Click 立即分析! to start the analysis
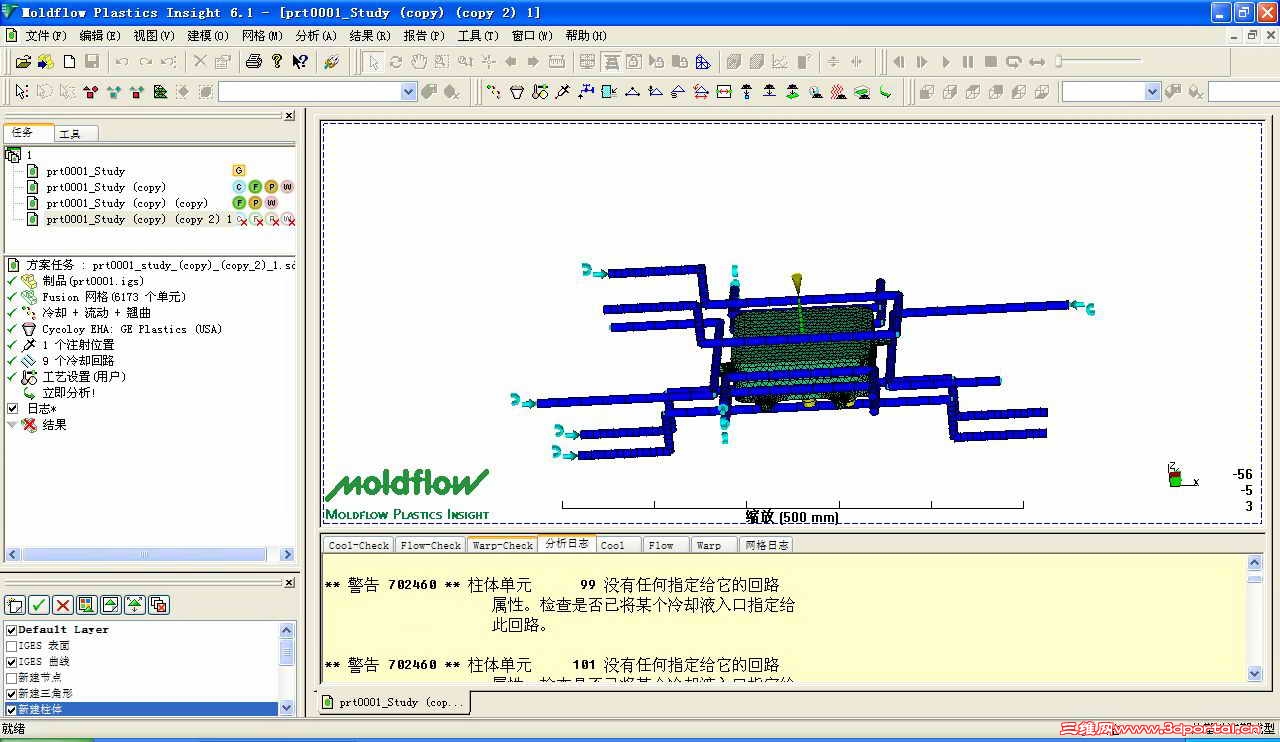Screen dimensions: 1280x742 click(x=68, y=392)
